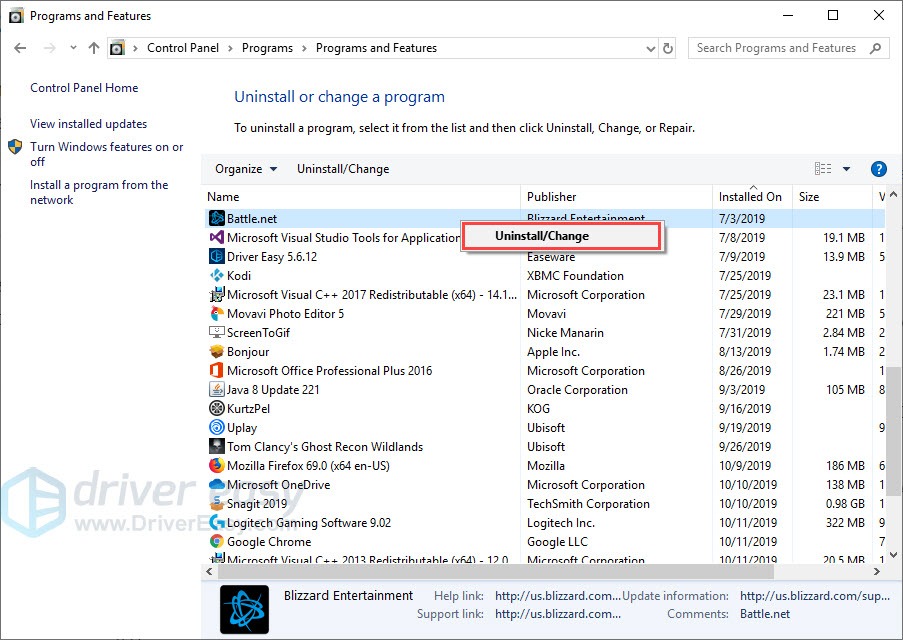Click the Microsoft OneDrive cloud icon

click(216, 485)
